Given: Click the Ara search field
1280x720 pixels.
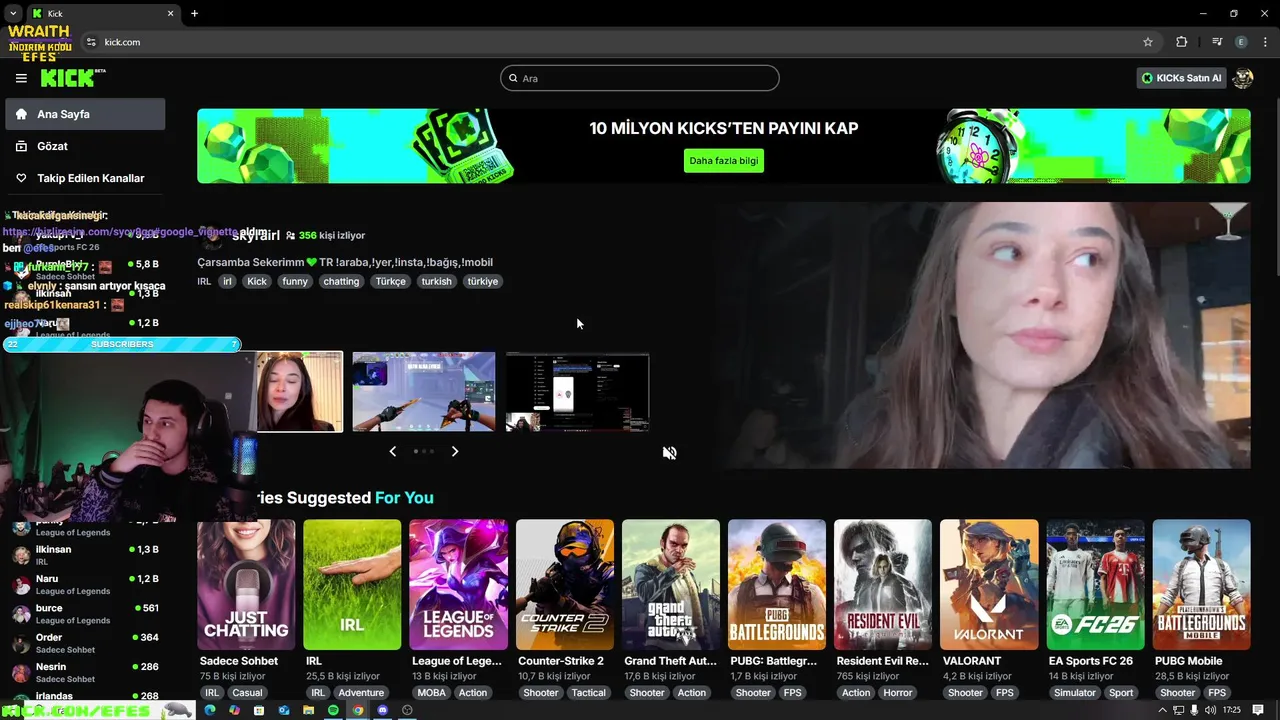Looking at the screenshot, I should 640,78.
